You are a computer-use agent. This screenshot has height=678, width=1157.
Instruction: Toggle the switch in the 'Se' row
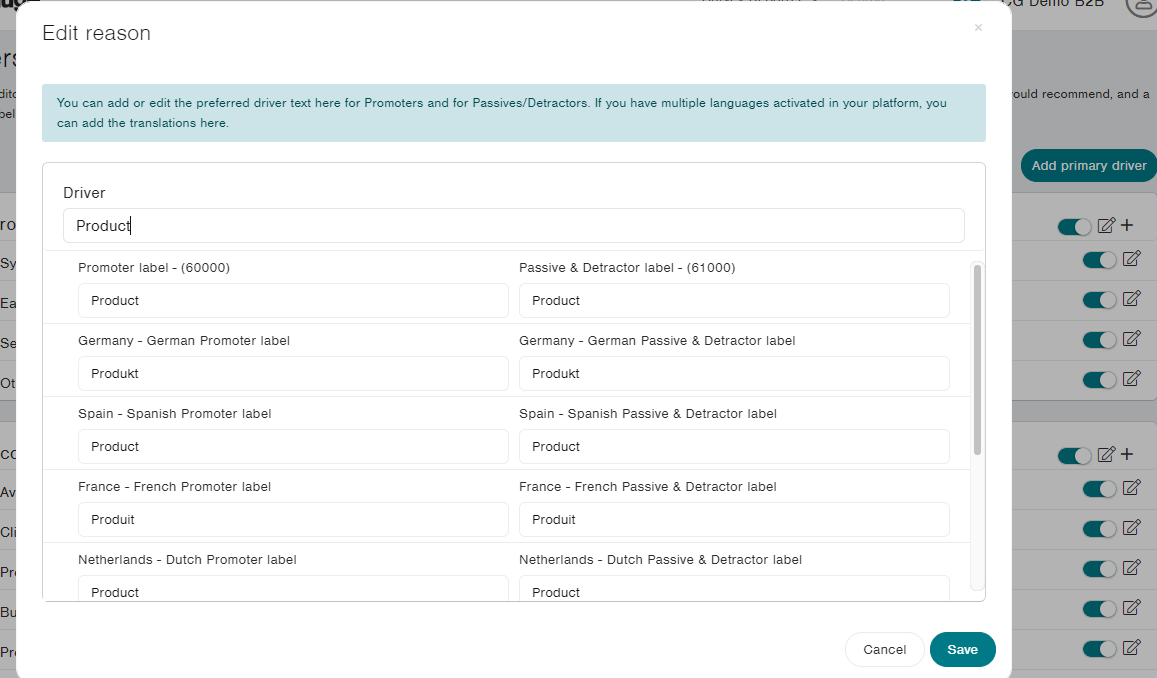click(1099, 340)
